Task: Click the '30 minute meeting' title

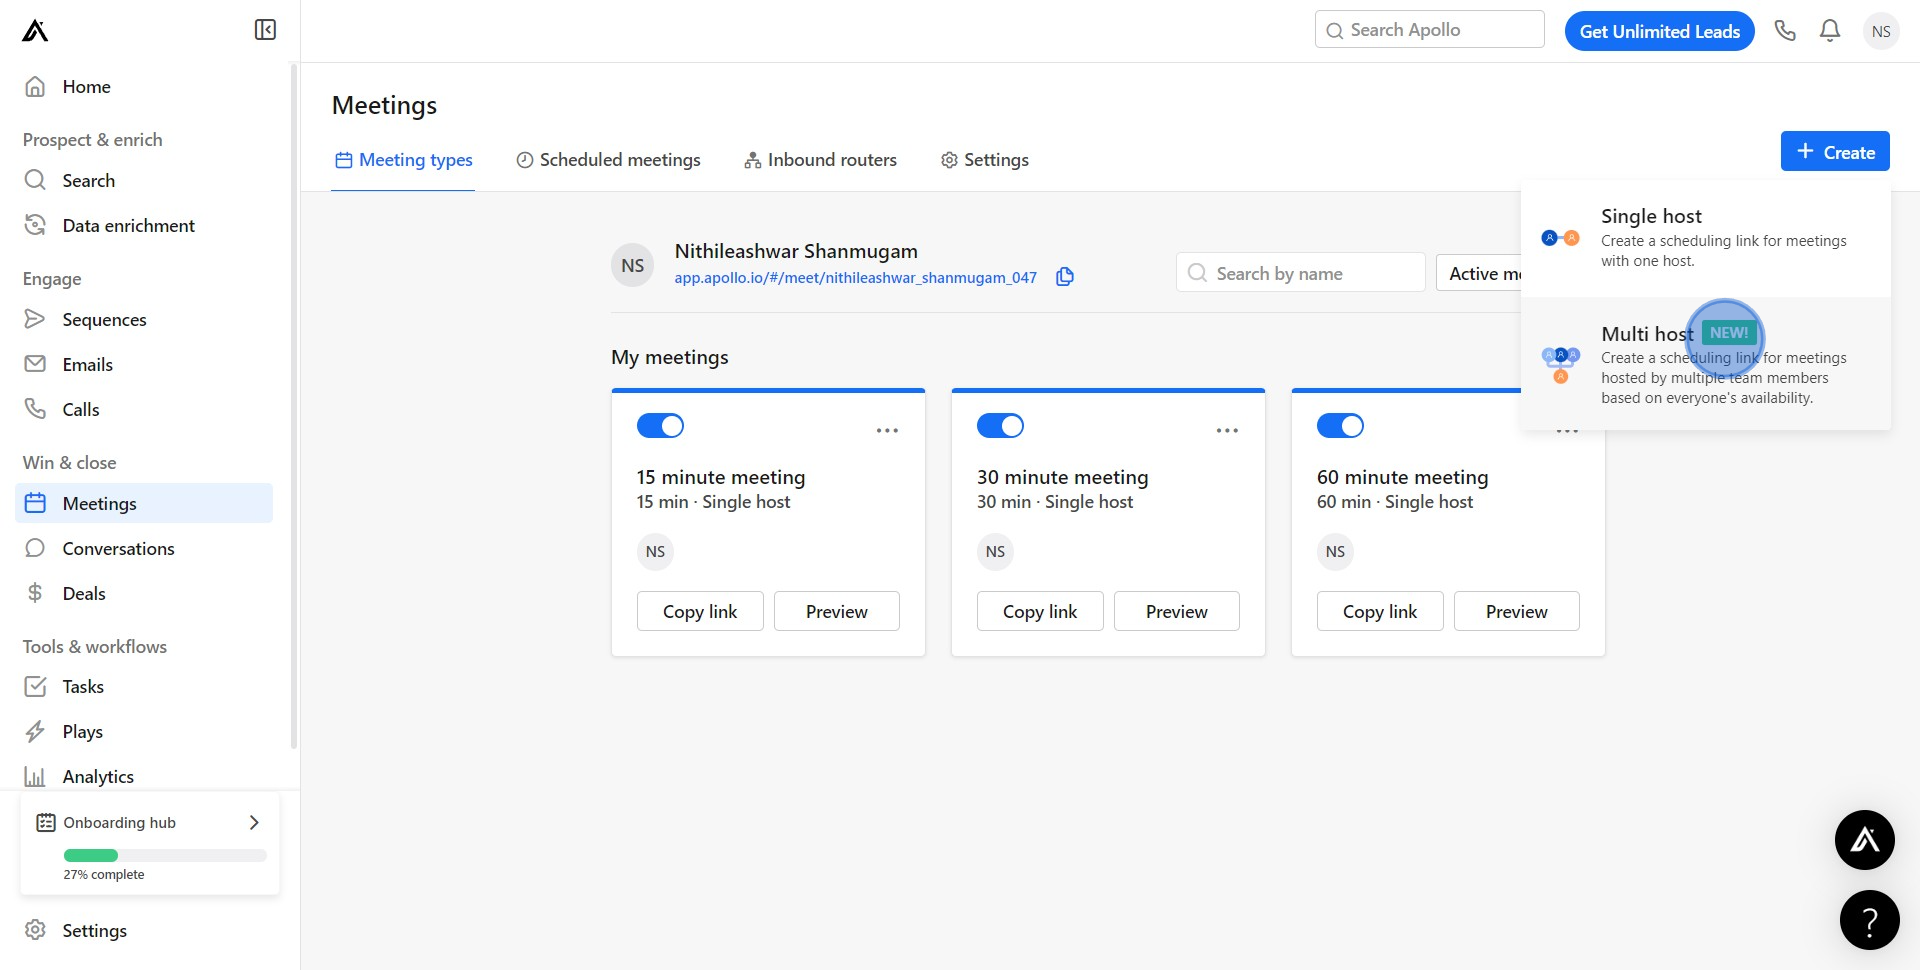Action: coord(1063,478)
